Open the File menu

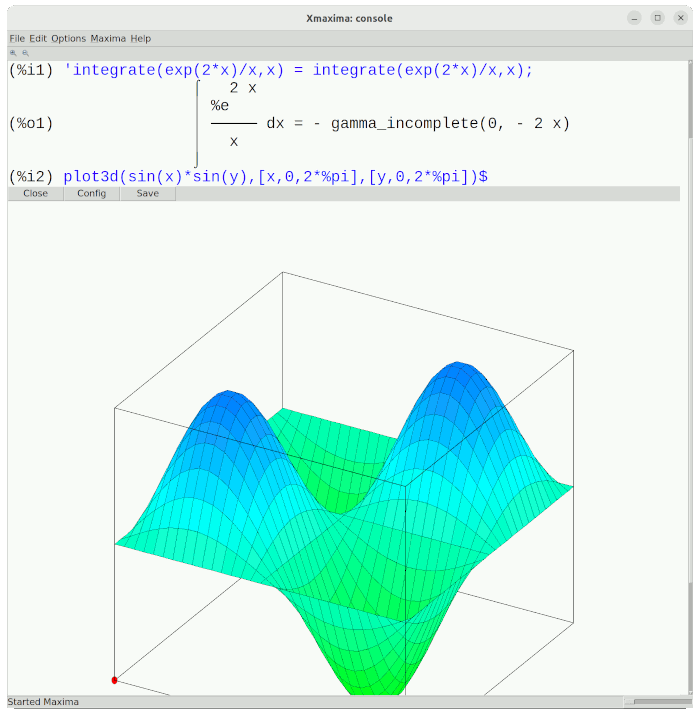point(17,38)
